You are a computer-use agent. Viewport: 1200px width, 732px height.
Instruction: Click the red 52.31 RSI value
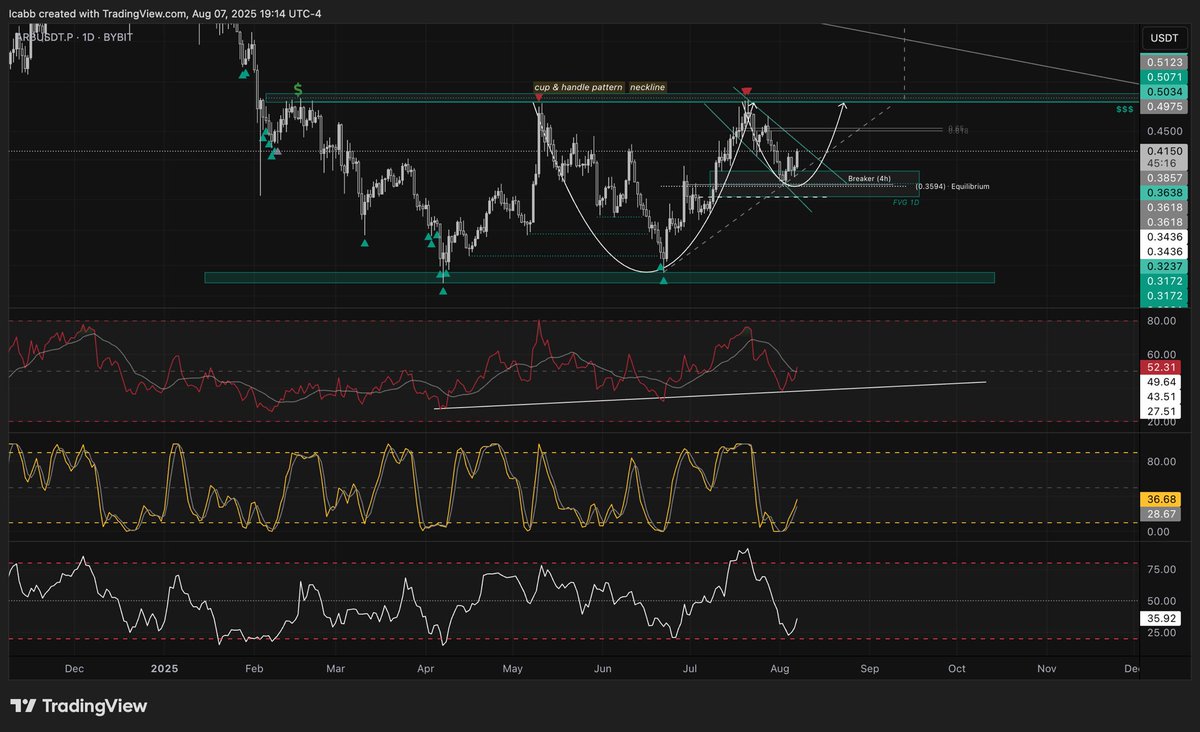(x=1163, y=366)
